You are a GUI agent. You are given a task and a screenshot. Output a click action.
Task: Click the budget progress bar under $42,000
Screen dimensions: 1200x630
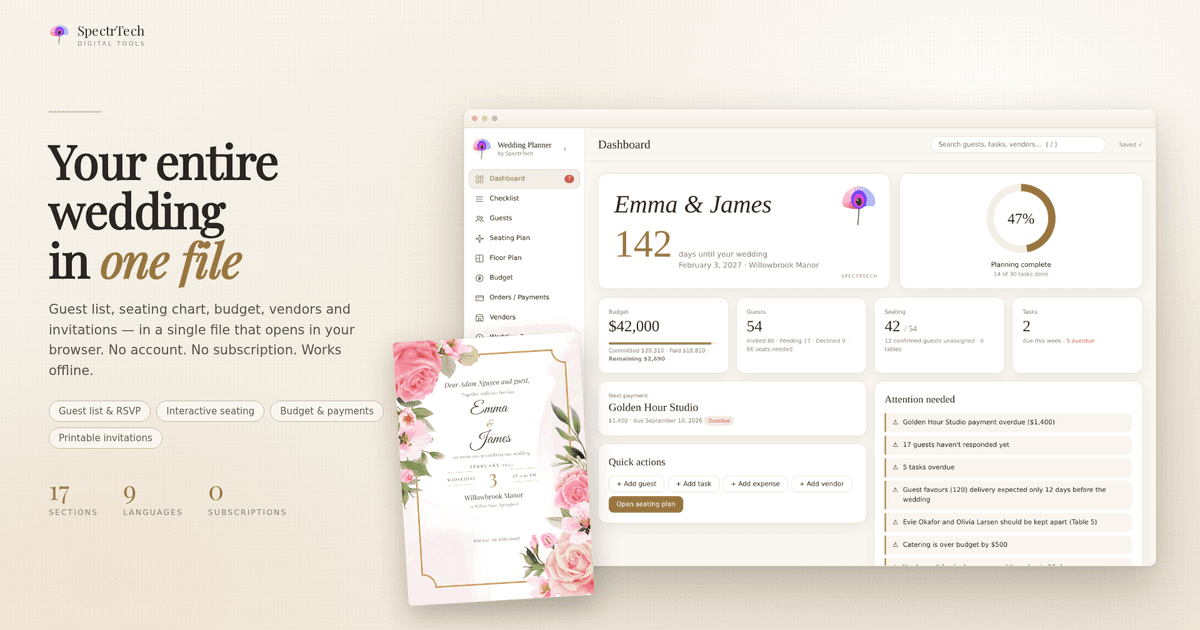point(662,343)
